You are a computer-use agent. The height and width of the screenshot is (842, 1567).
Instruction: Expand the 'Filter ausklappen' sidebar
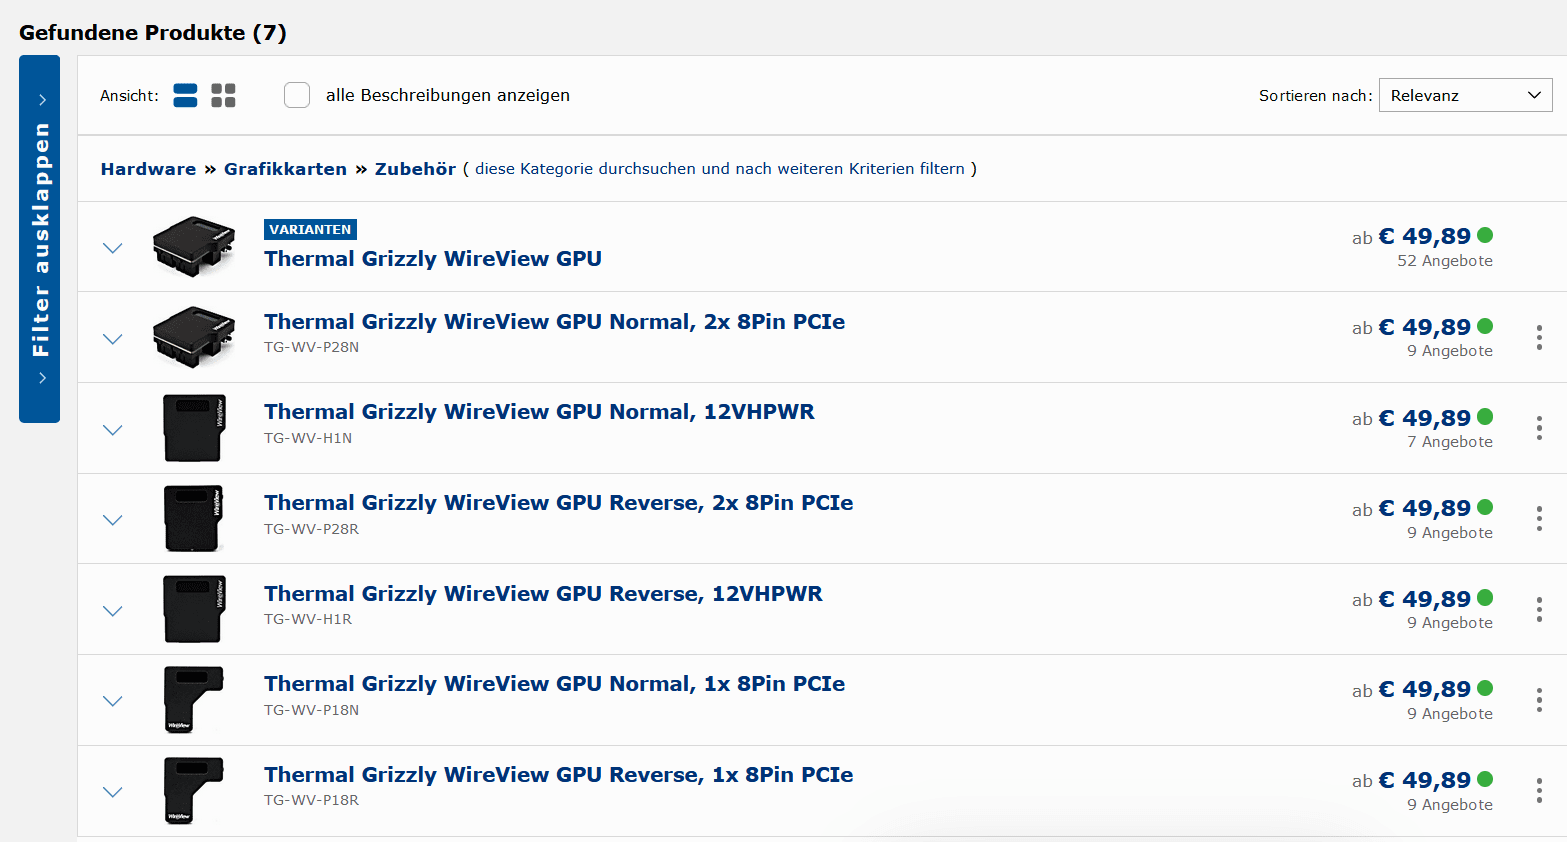point(40,239)
